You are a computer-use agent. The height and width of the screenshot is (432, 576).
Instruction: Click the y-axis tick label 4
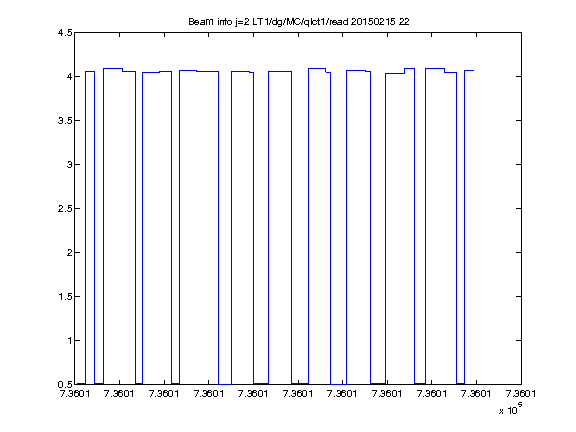point(69,76)
